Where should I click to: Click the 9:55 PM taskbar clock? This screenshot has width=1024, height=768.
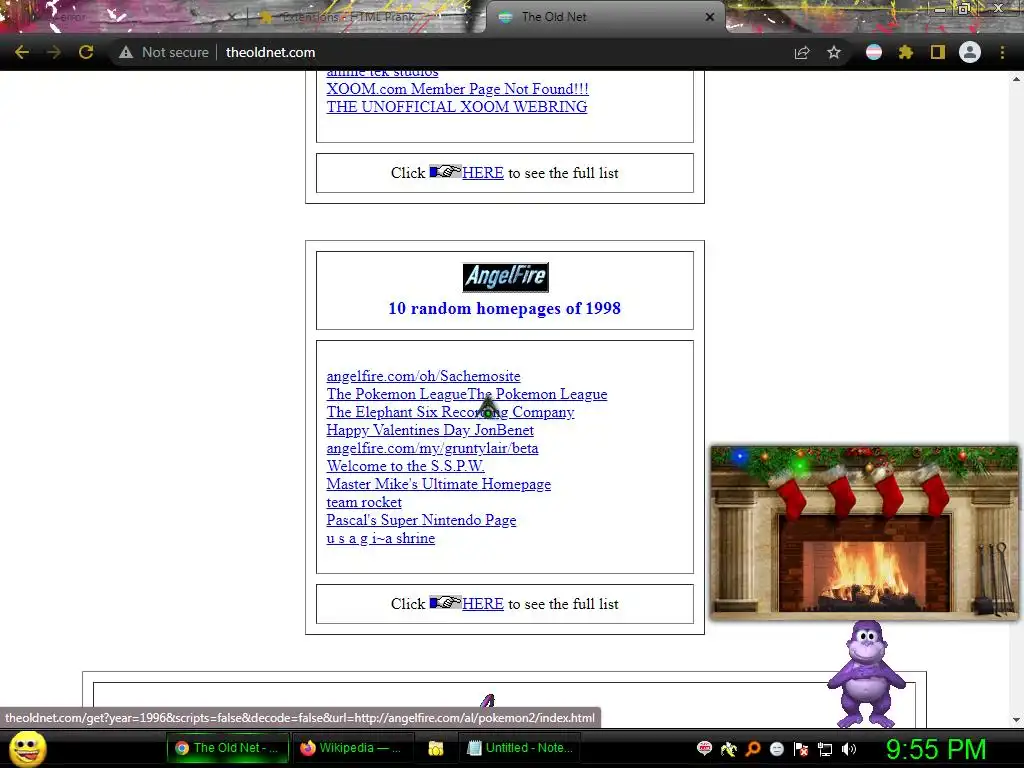[x=936, y=749]
